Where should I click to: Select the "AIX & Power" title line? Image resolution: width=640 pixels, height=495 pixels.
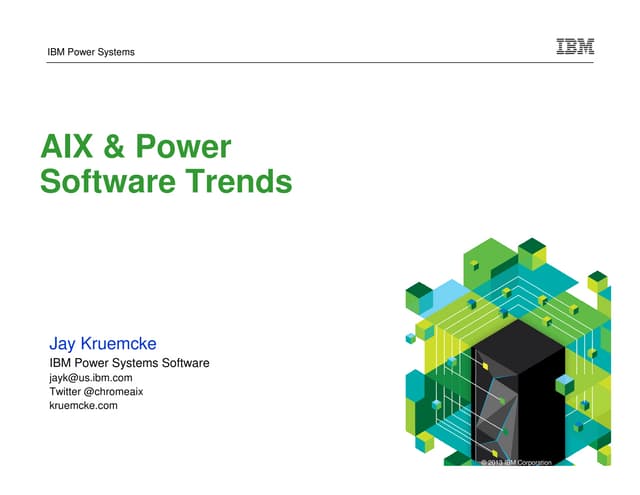[135, 149]
